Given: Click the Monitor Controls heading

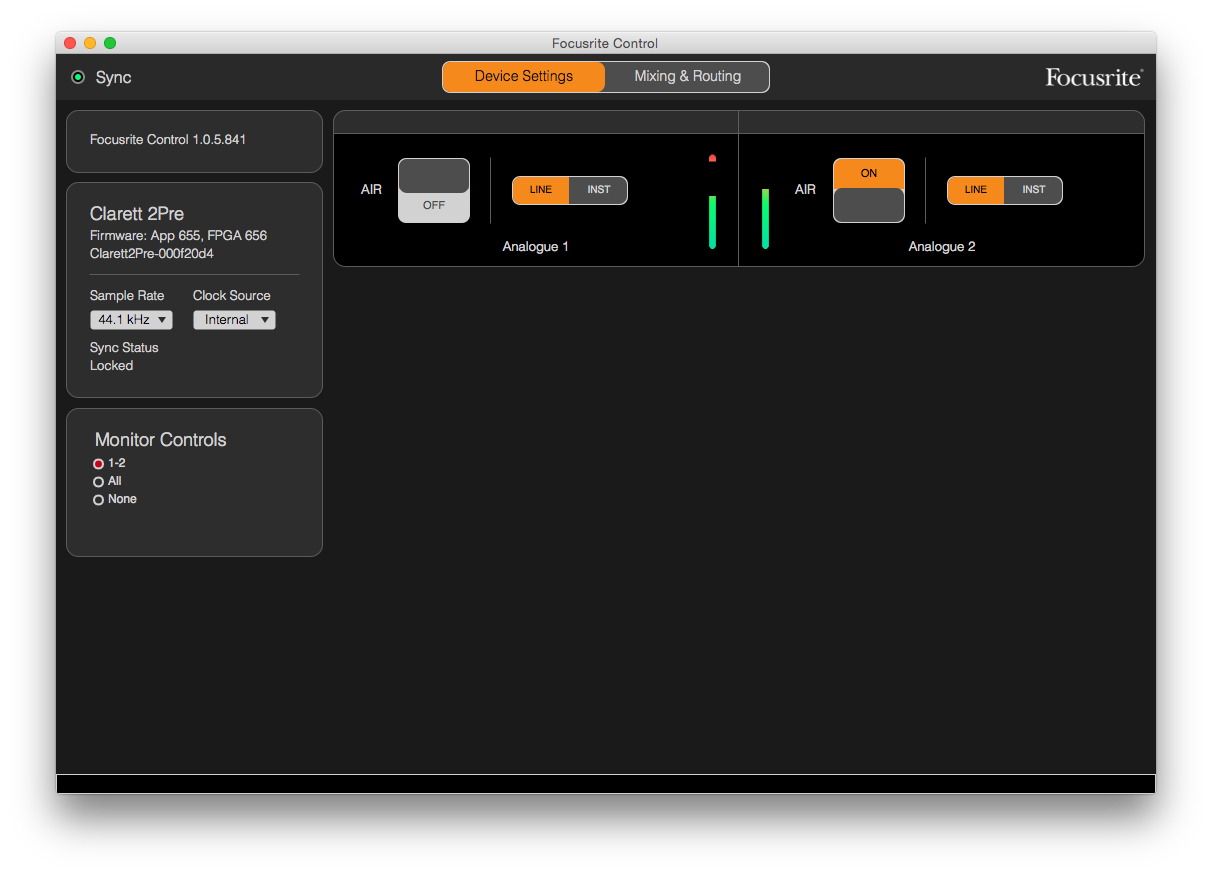Looking at the screenshot, I should coord(160,440).
